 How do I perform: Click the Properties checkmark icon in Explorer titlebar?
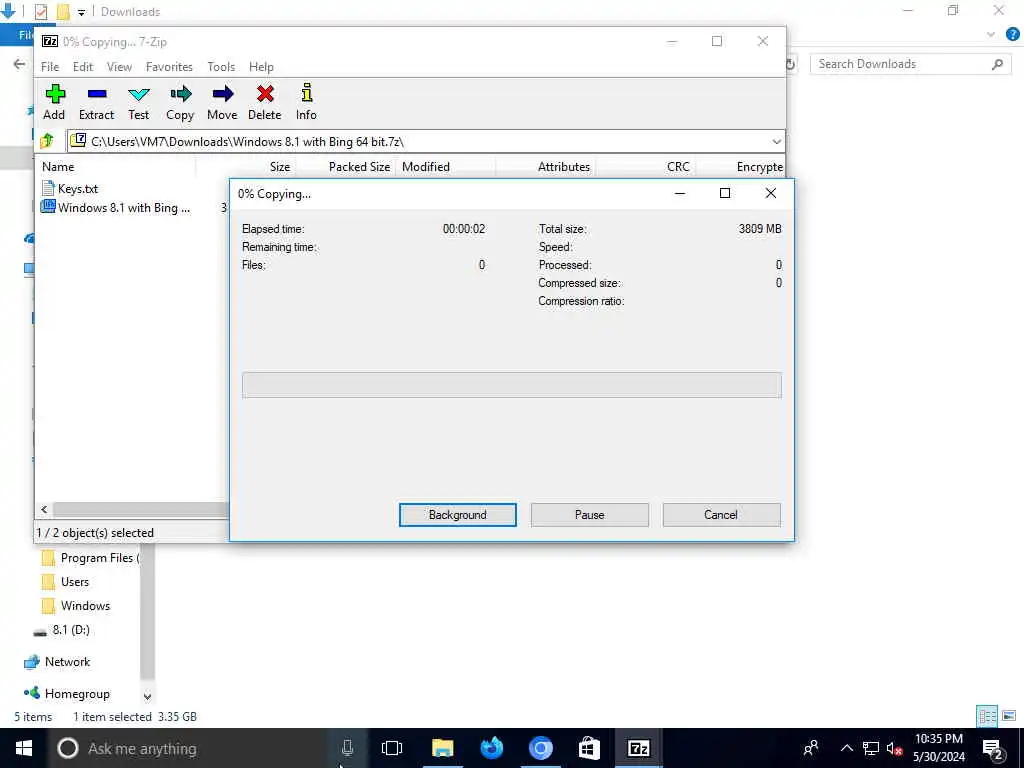click(x=40, y=12)
